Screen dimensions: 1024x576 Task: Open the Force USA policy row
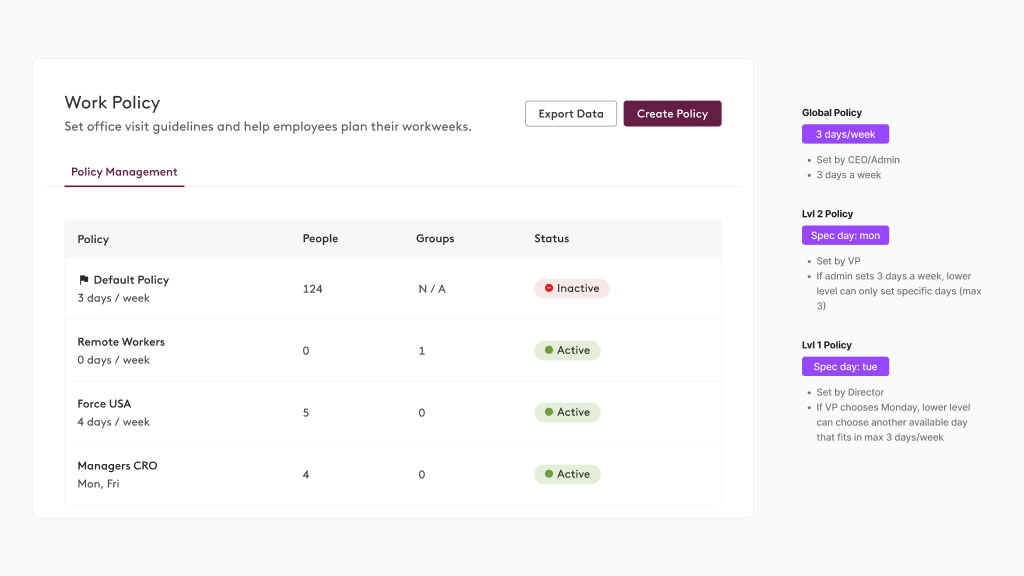(104, 404)
